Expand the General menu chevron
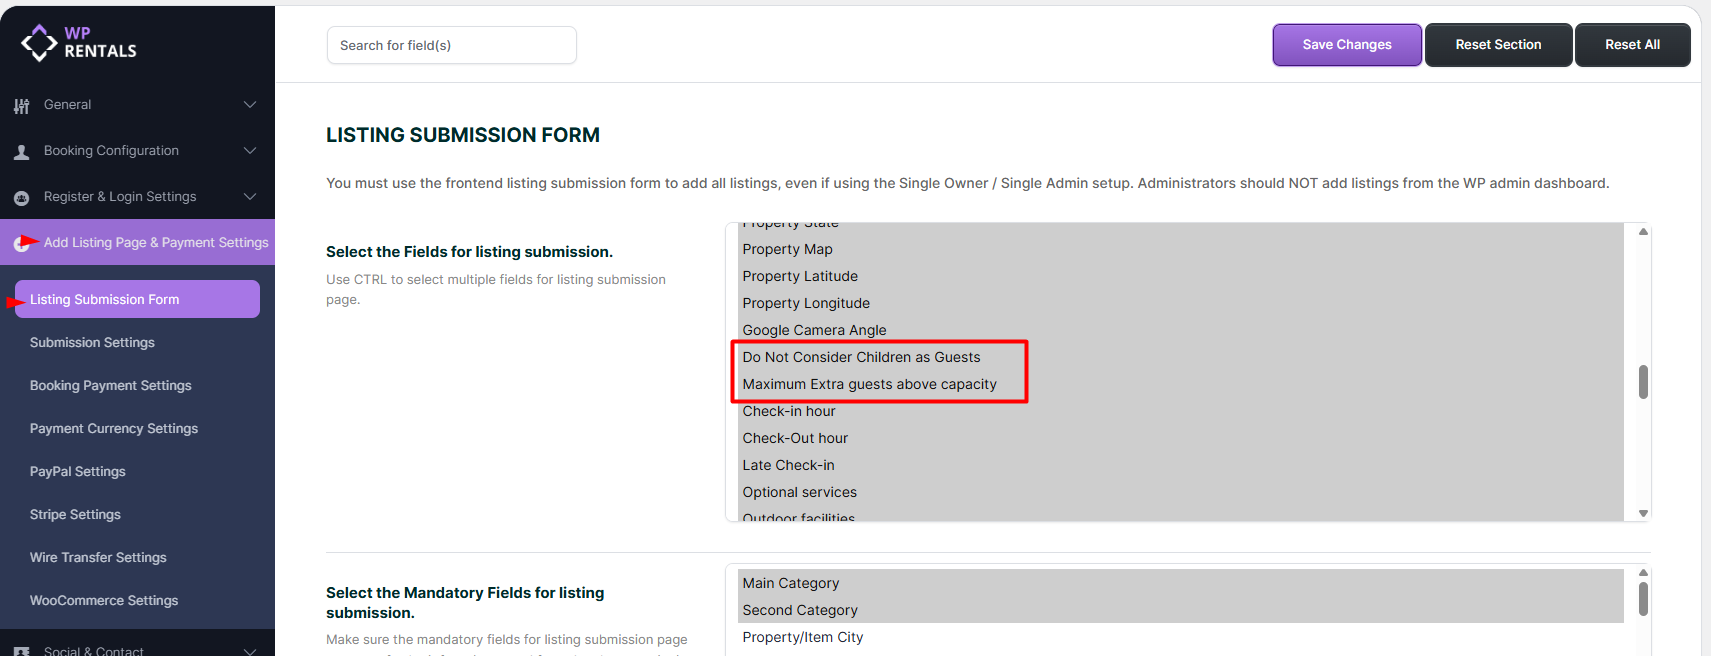 coord(250,105)
